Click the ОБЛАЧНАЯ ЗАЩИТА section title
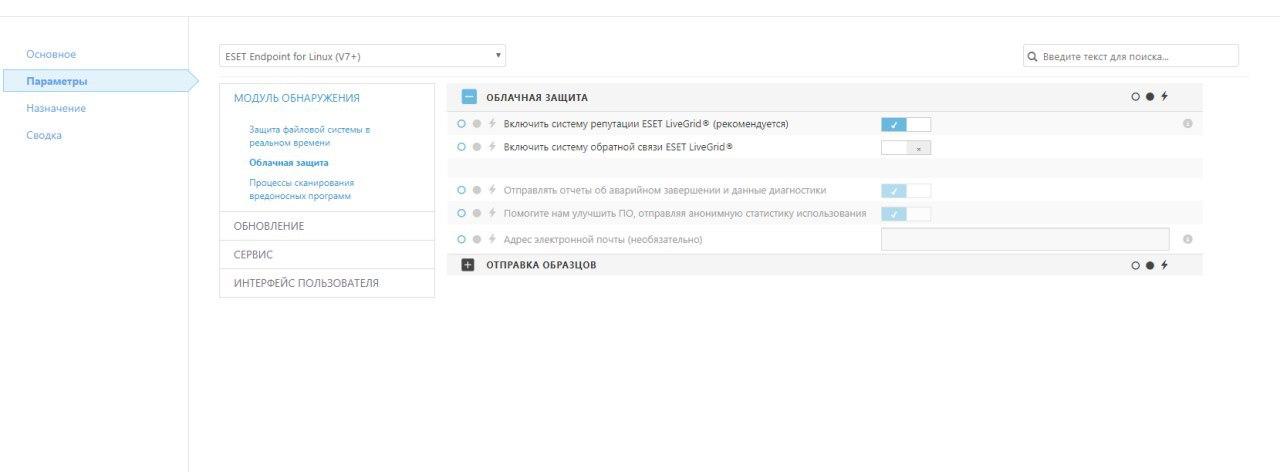 click(x=537, y=98)
